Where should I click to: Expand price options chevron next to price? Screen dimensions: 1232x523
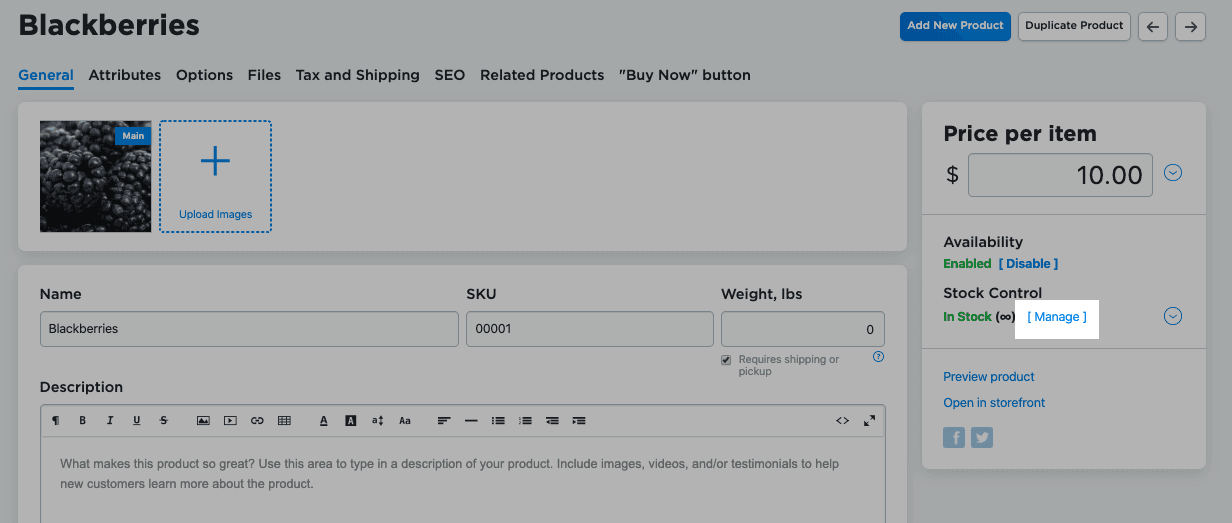[x=1173, y=173]
